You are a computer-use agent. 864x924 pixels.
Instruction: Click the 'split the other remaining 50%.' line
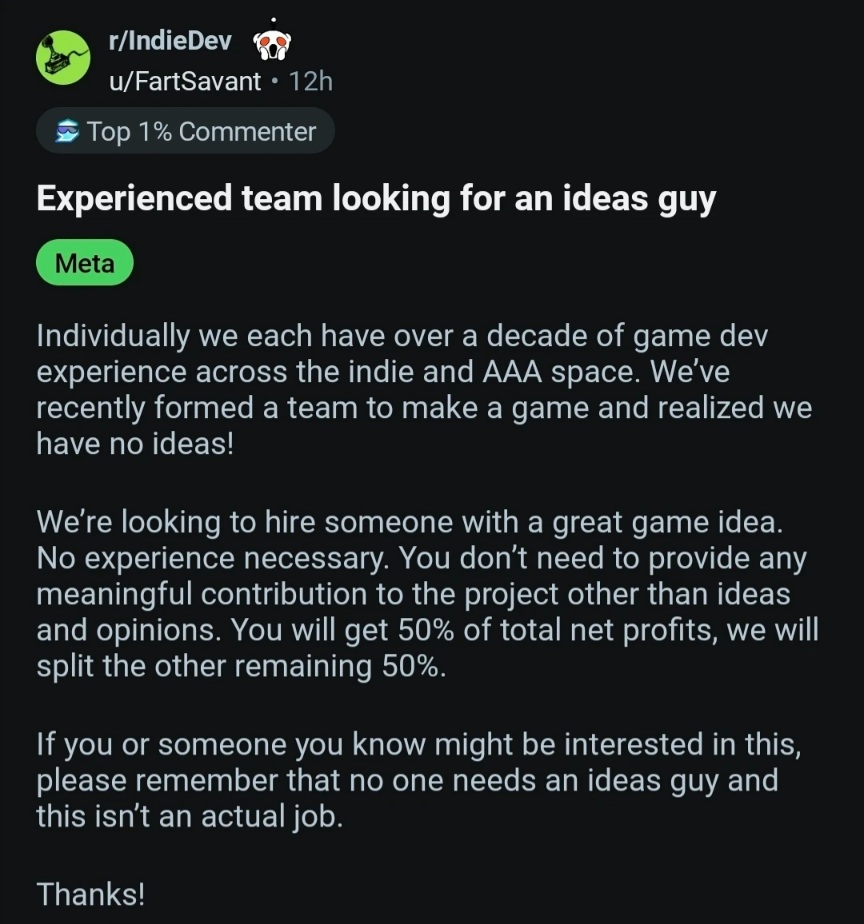[x=240, y=667]
